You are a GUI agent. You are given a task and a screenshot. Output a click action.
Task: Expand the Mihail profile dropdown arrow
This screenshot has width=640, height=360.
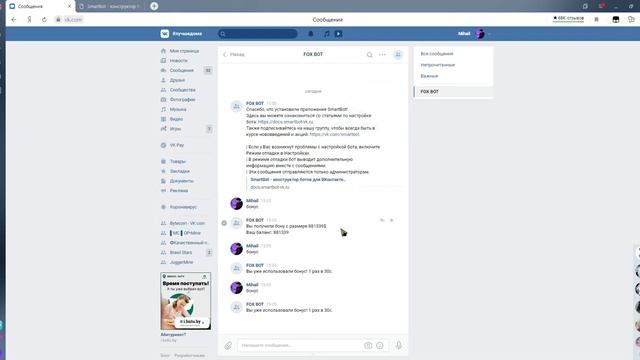pyautogui.click(x=489, y=34)
